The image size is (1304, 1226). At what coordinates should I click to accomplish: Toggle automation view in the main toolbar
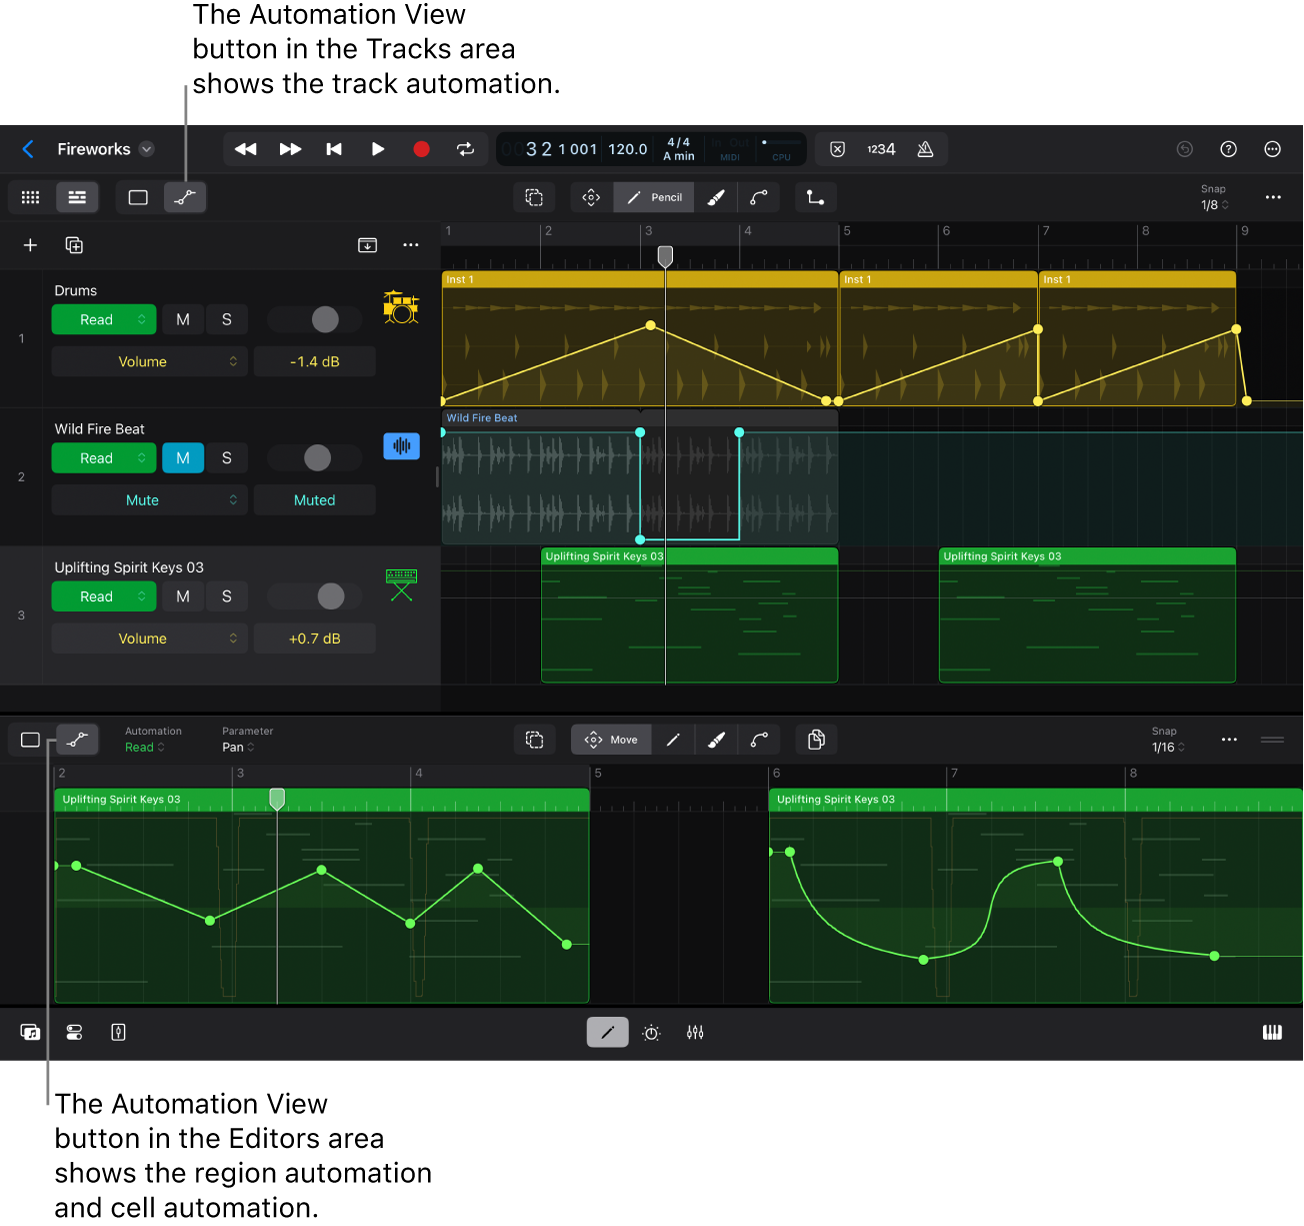(x=185, y=197)
